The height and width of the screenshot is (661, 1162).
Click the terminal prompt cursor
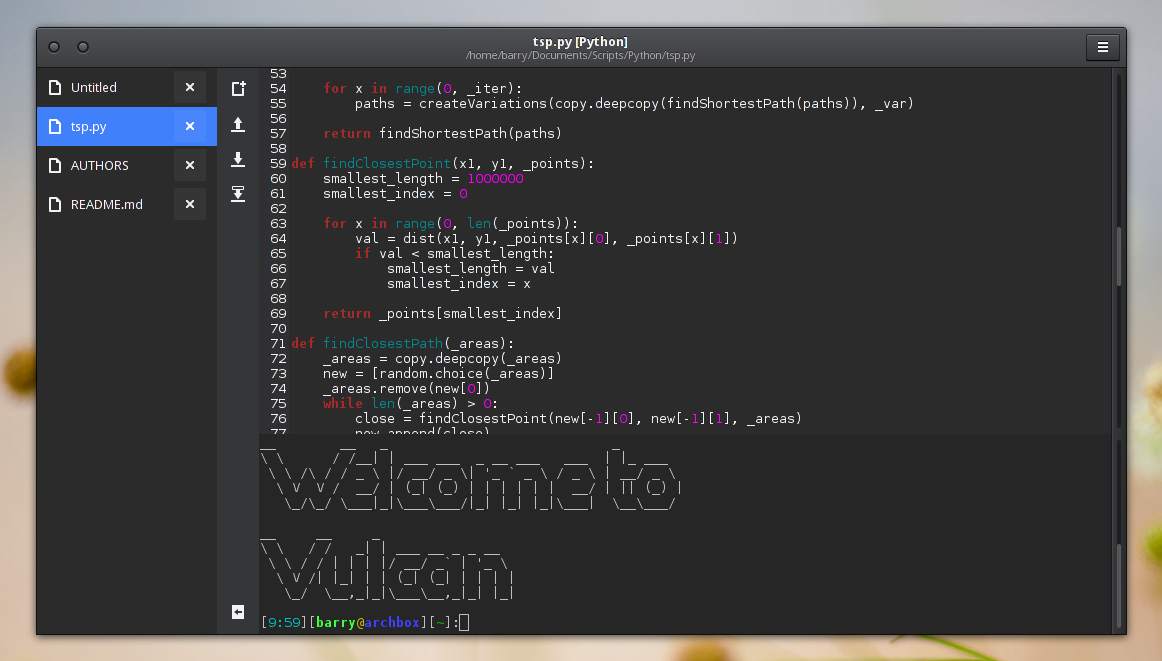tap(464, 622)
